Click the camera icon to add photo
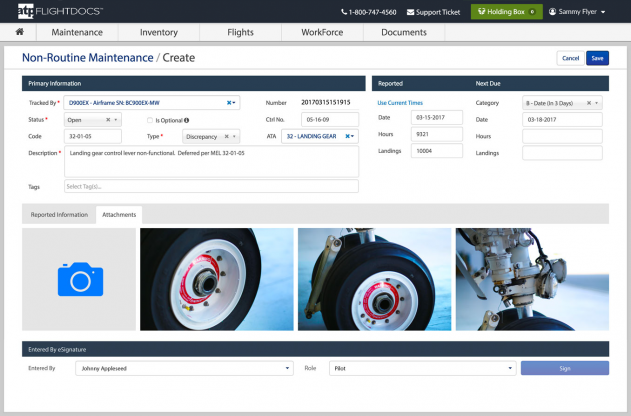Viewport: 631px width, 416px height. pos(80,279)
